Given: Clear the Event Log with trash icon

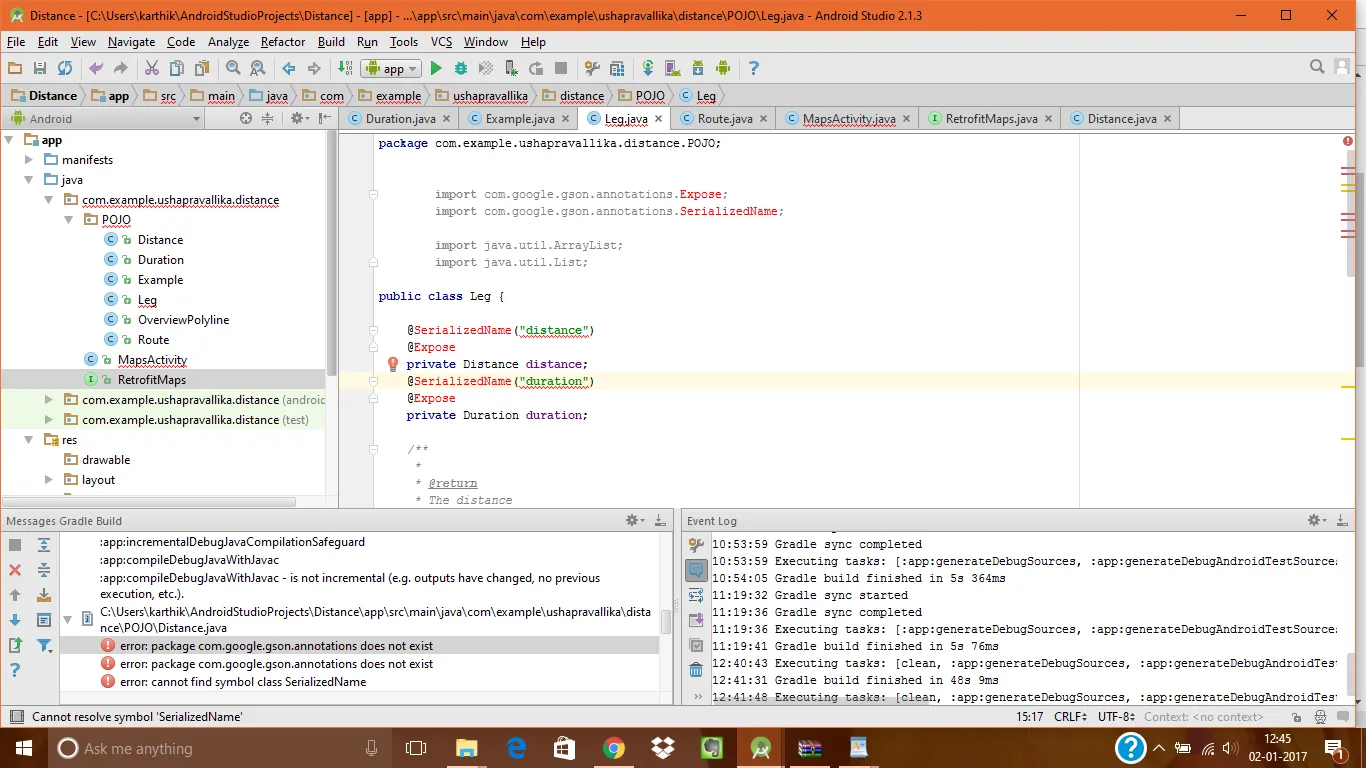Looking at the screenshot, I should [x=696, y=670].
